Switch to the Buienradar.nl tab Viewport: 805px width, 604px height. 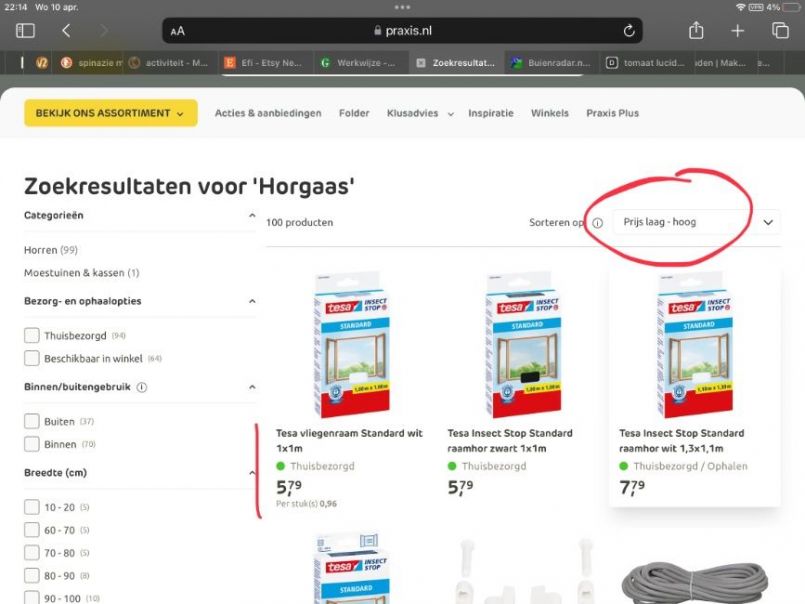pyautogui.click(x=551, y=63)
